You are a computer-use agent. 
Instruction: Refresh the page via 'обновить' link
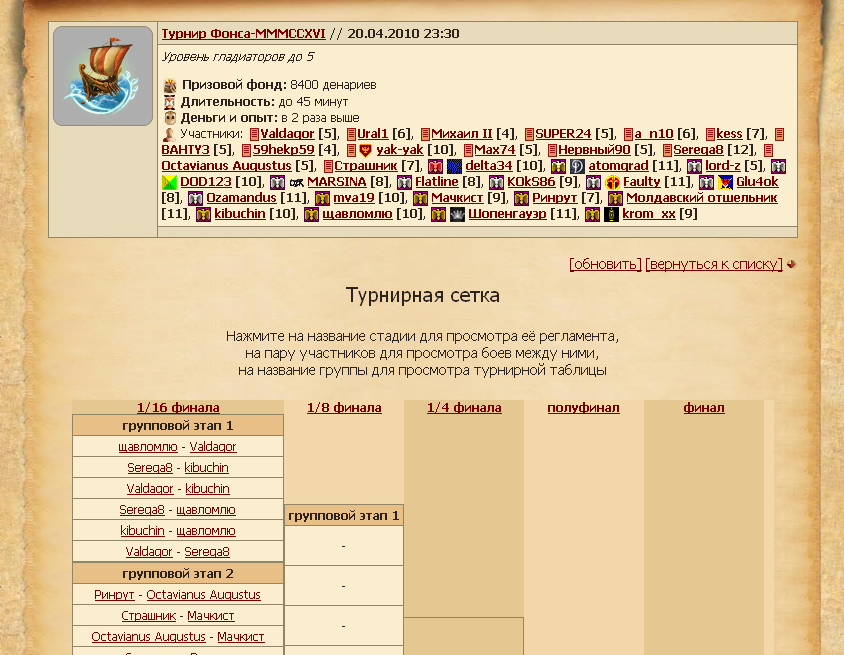(605, 264)
